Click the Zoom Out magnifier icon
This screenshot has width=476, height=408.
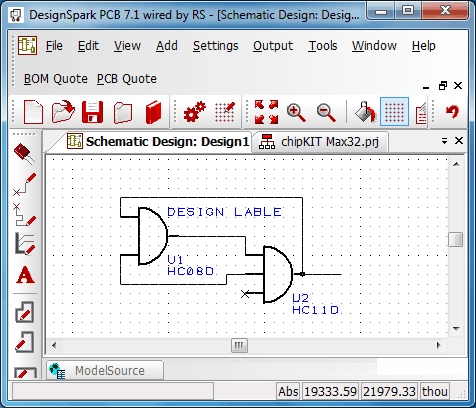(x=326, y=112)
